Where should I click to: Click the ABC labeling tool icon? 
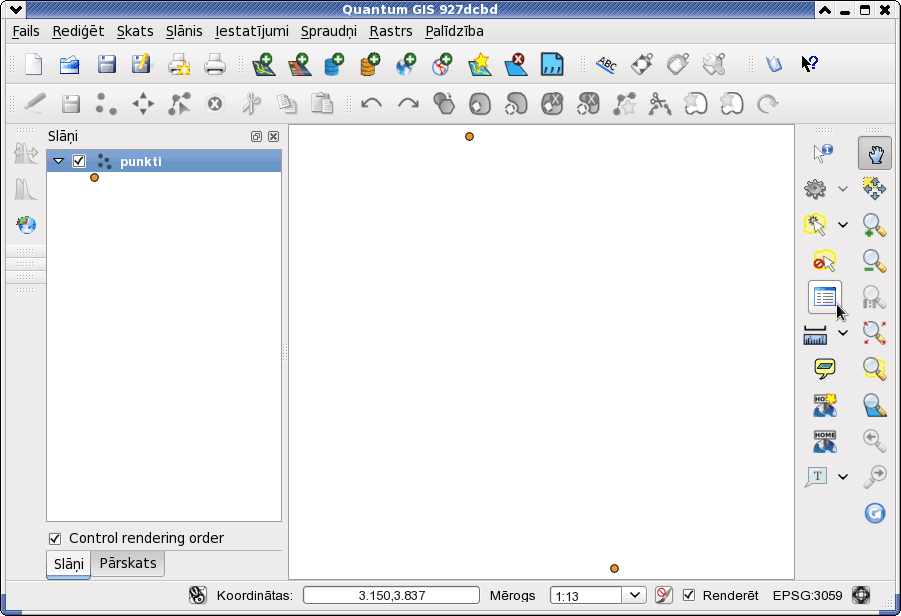[x=607, y=64]
